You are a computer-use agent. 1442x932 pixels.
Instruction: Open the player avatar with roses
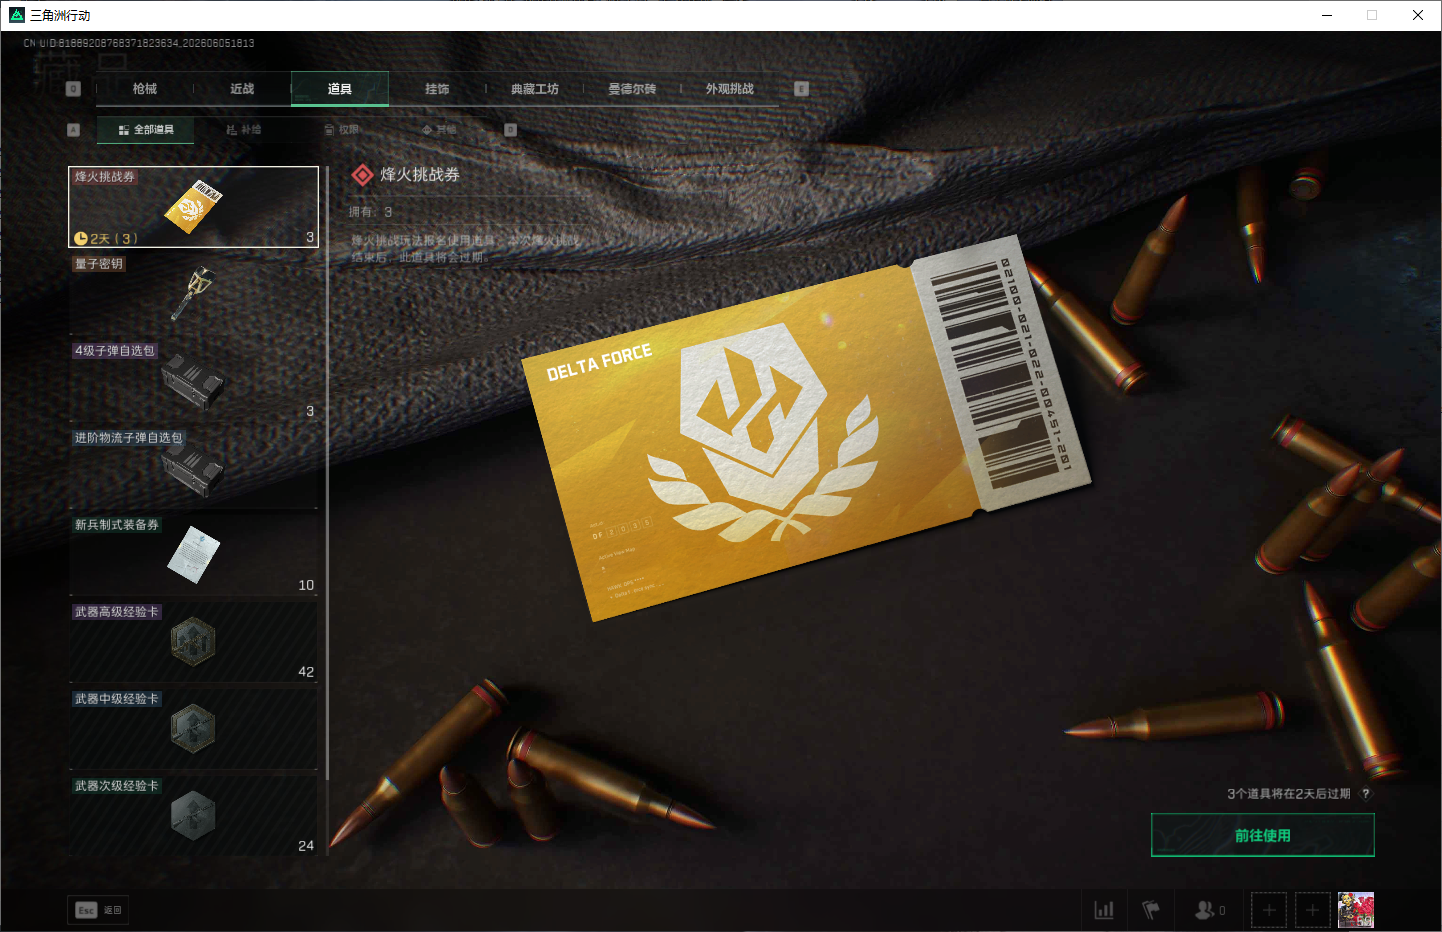[1356, 910]
